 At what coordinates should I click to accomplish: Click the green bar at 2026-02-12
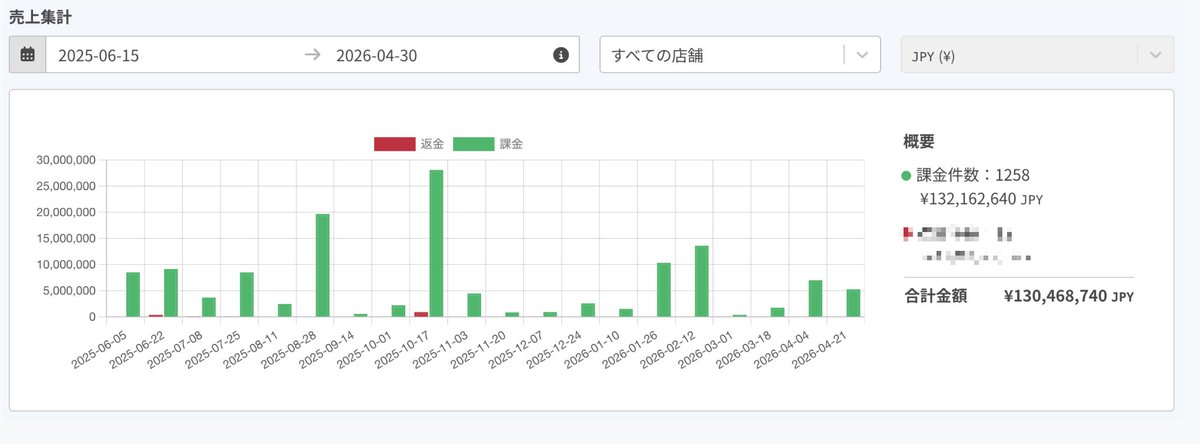(x=702, y=281)
